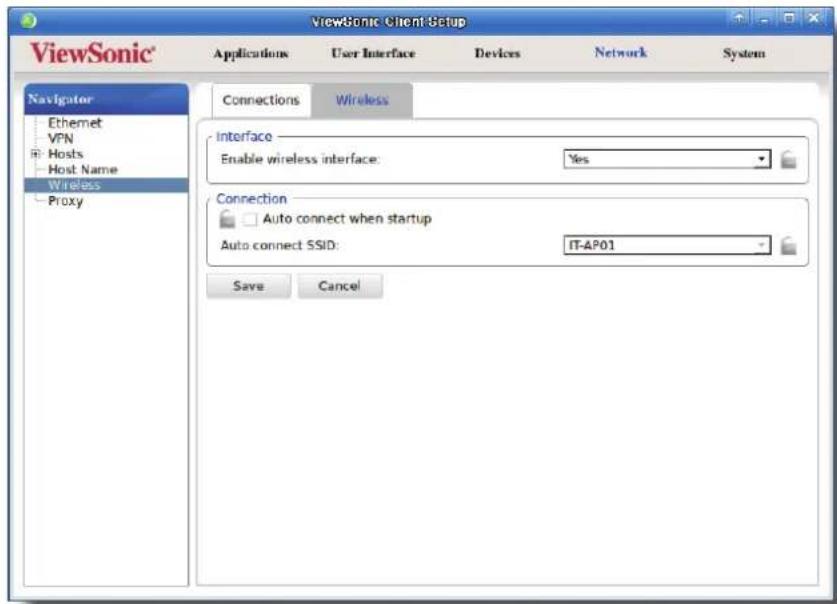
Task: Close the ViewSonic Client Setup window
Action: [814, 19]
